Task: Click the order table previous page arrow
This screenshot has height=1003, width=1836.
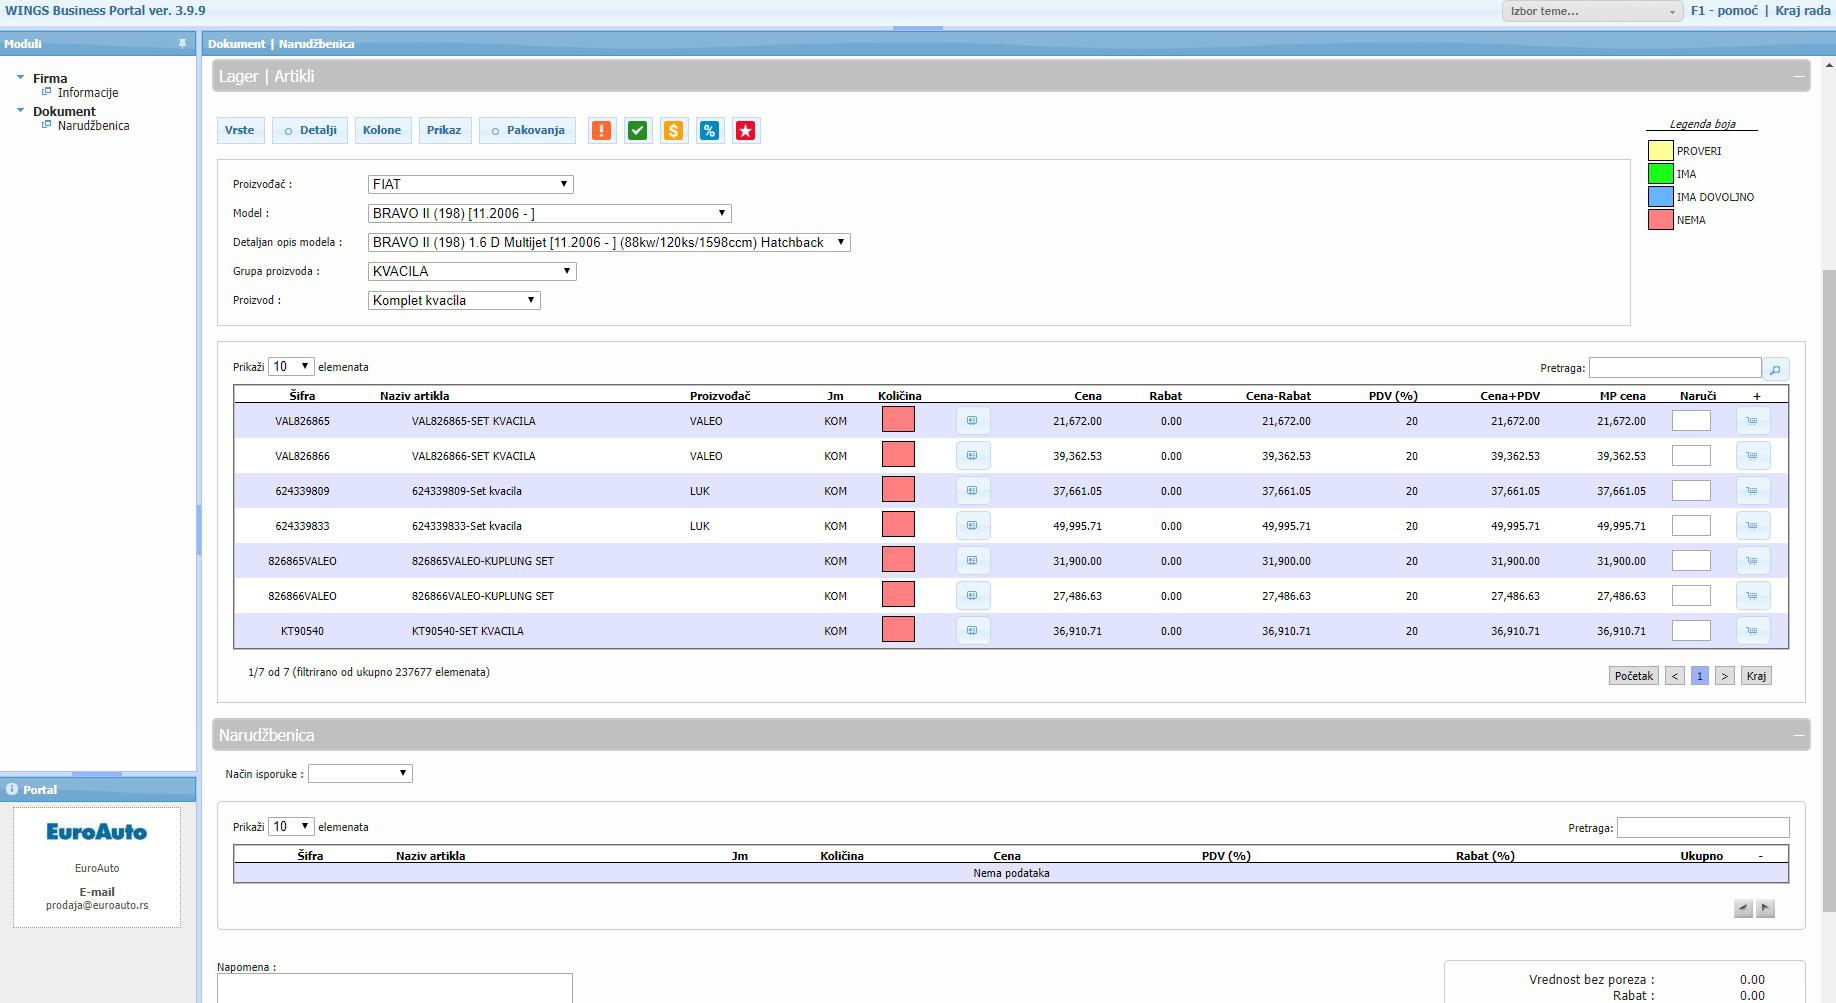Action: [1743, 908]
